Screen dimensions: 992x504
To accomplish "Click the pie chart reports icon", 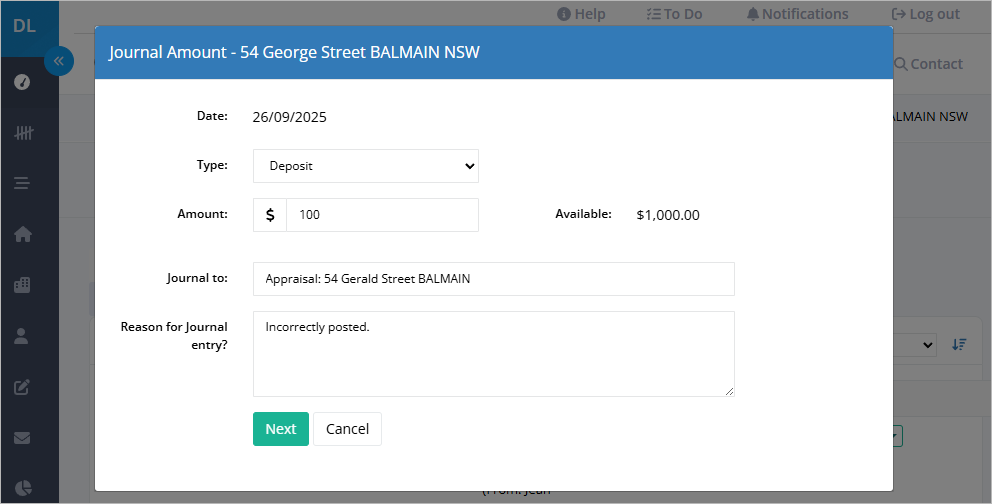I will click(x=23, y=488).
